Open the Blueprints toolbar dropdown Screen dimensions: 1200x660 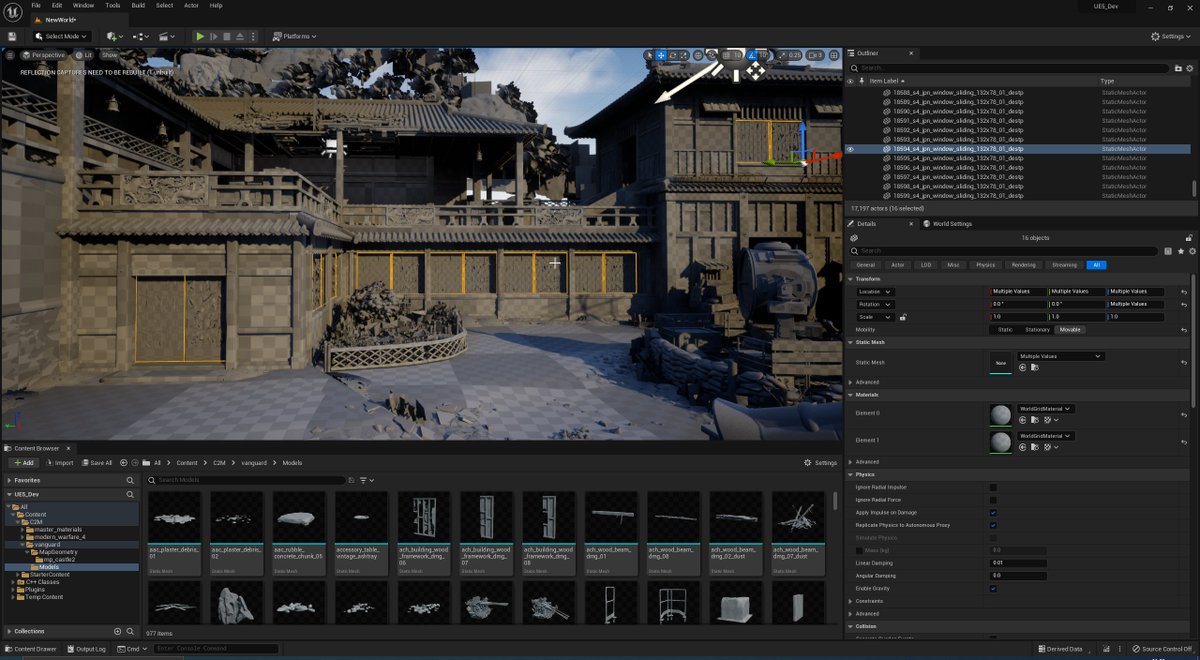[142, 36]
